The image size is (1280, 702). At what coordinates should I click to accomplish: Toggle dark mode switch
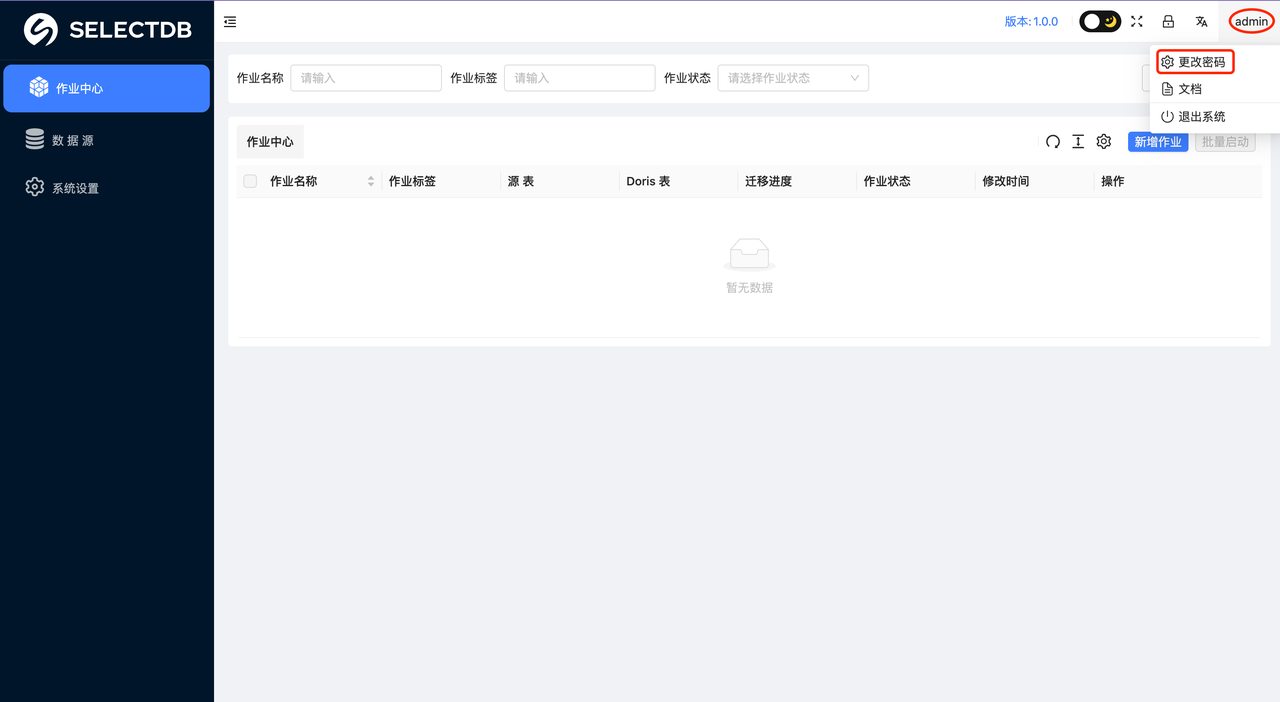(1100, 21)
